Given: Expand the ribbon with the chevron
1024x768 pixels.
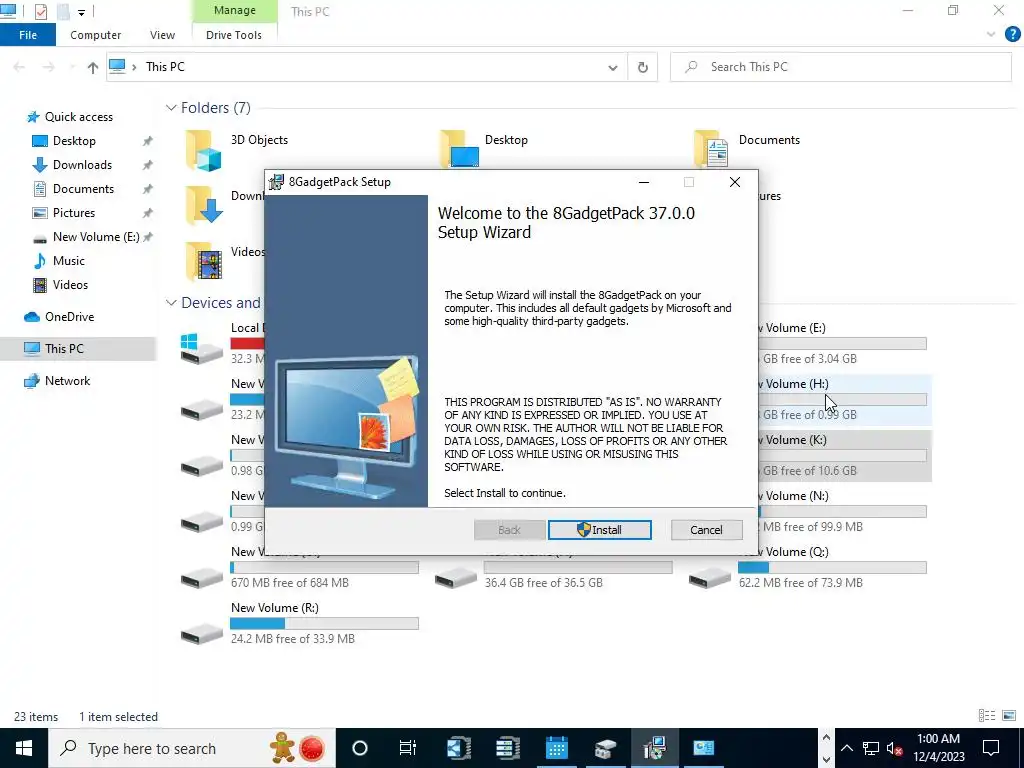Looking at the screenshot, I should point(991,35).
